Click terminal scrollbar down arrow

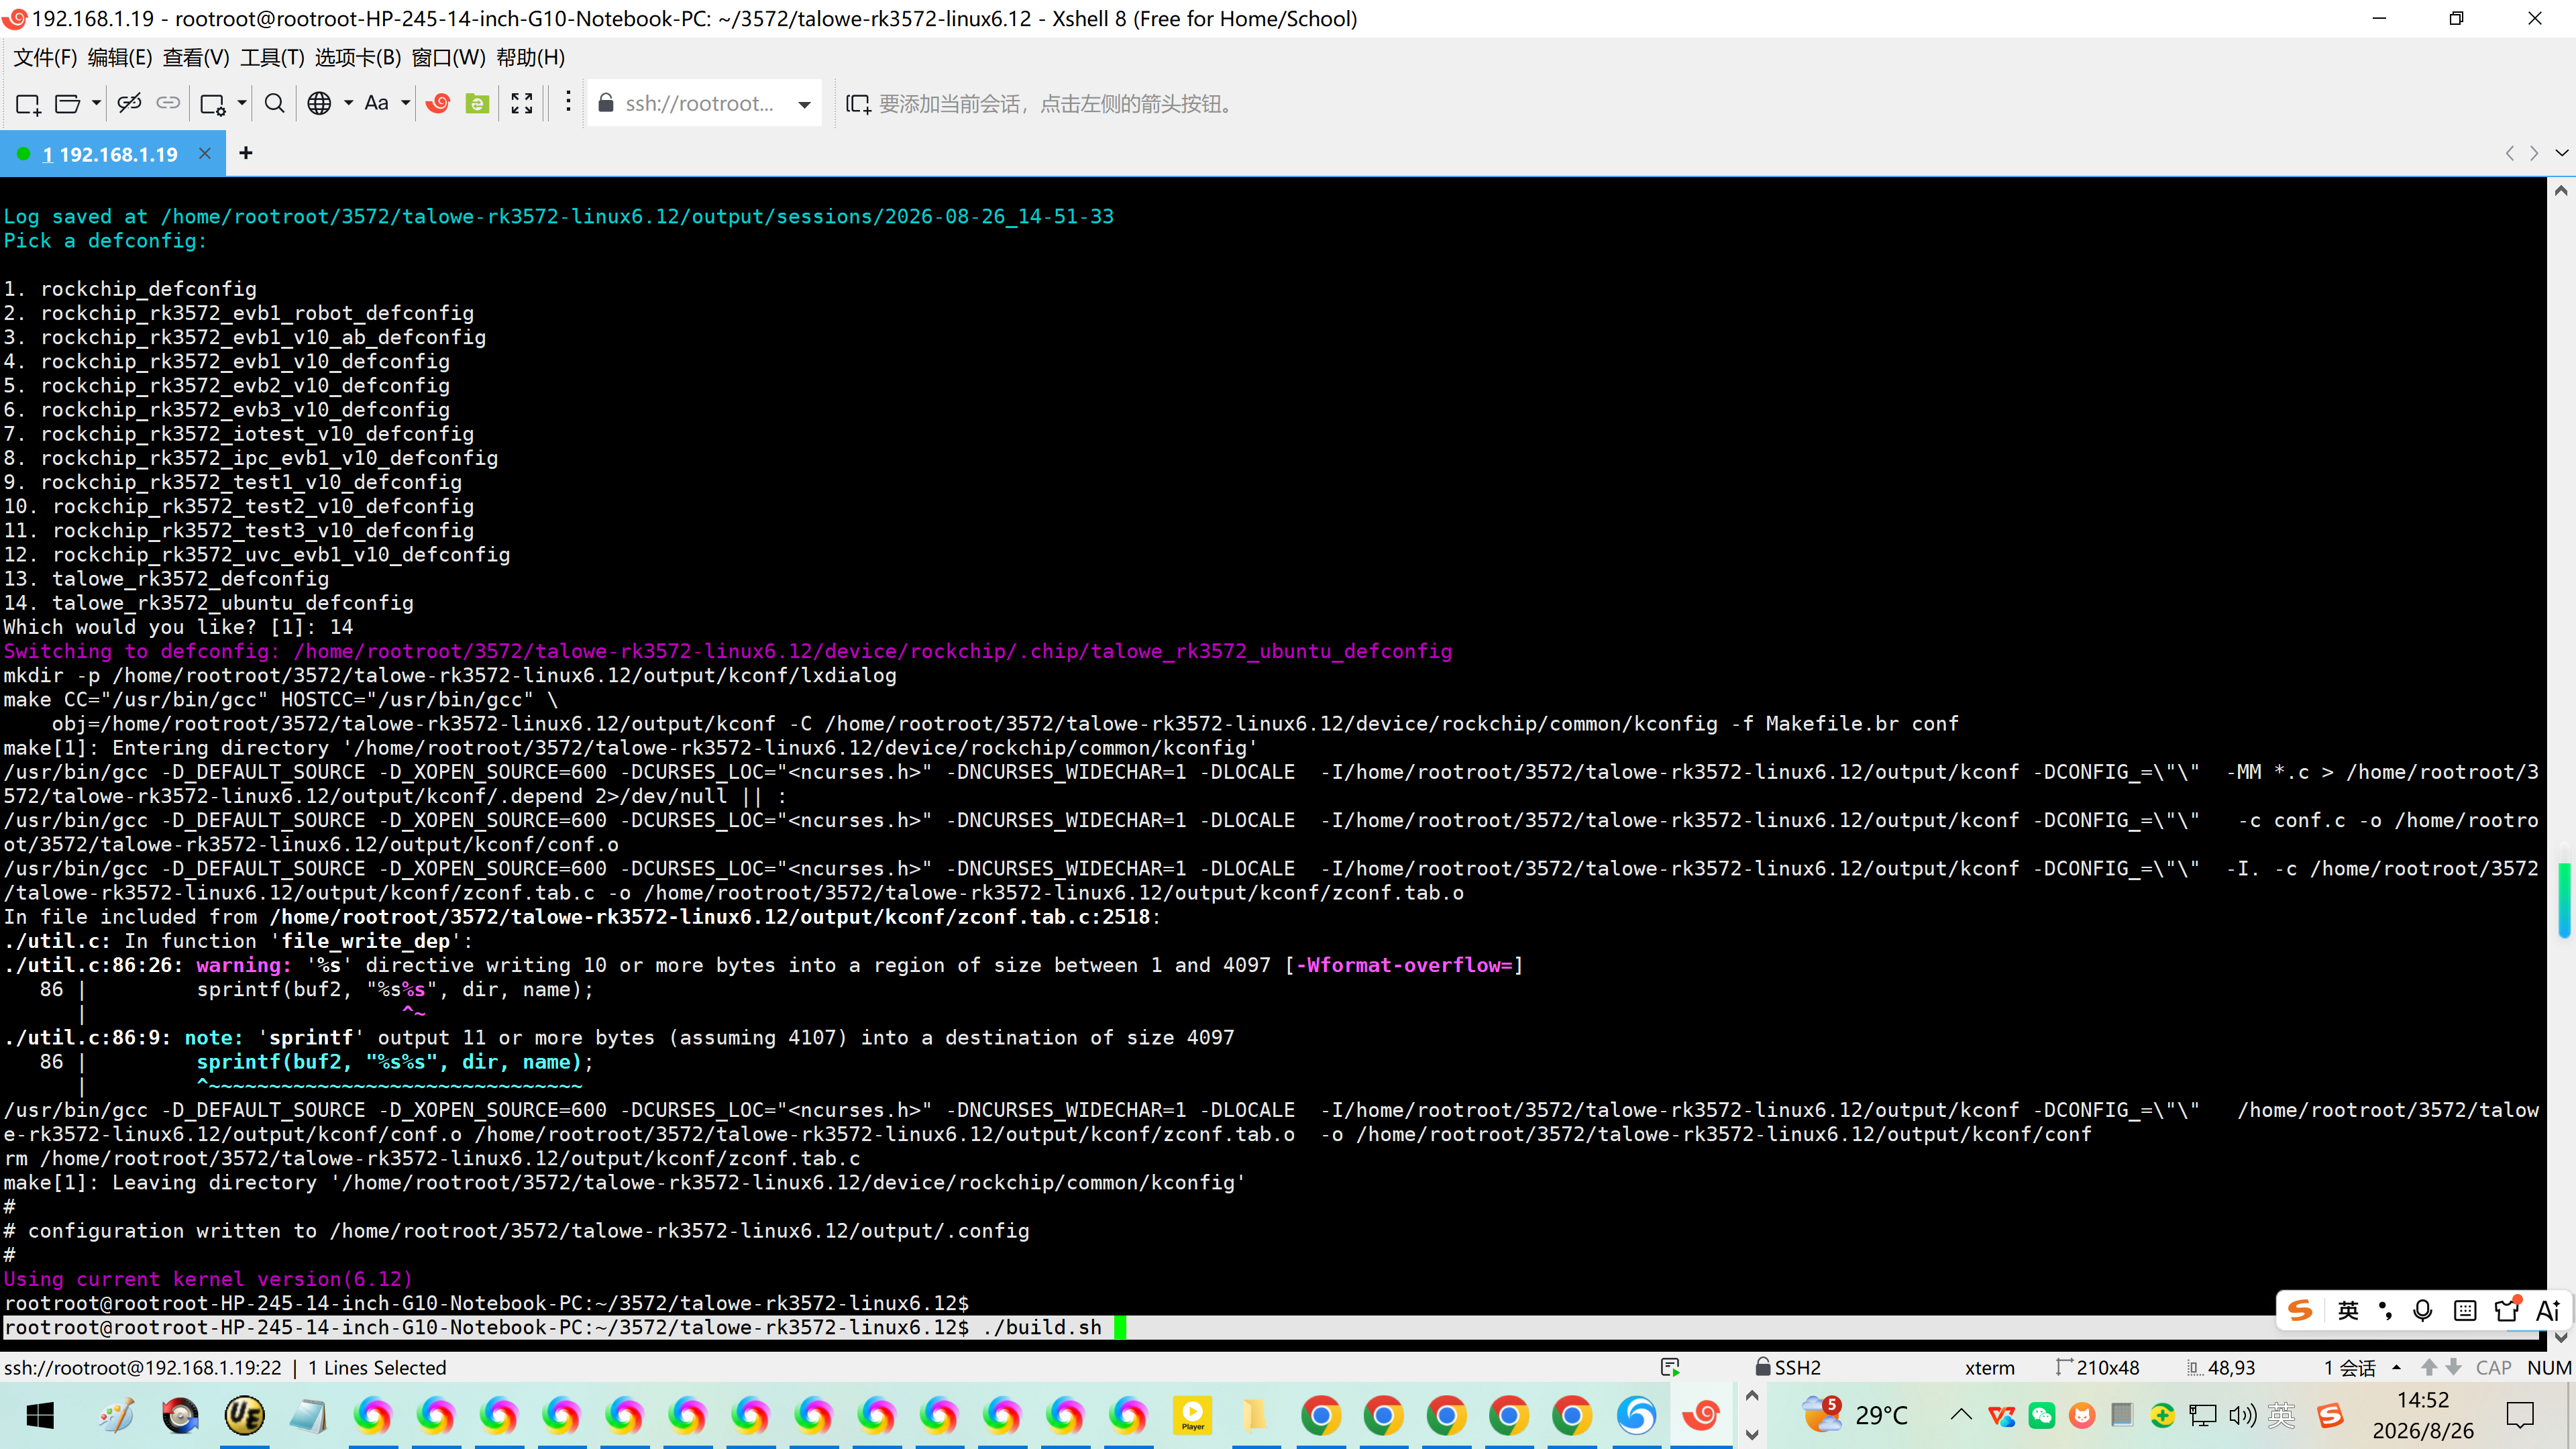2561,1337
